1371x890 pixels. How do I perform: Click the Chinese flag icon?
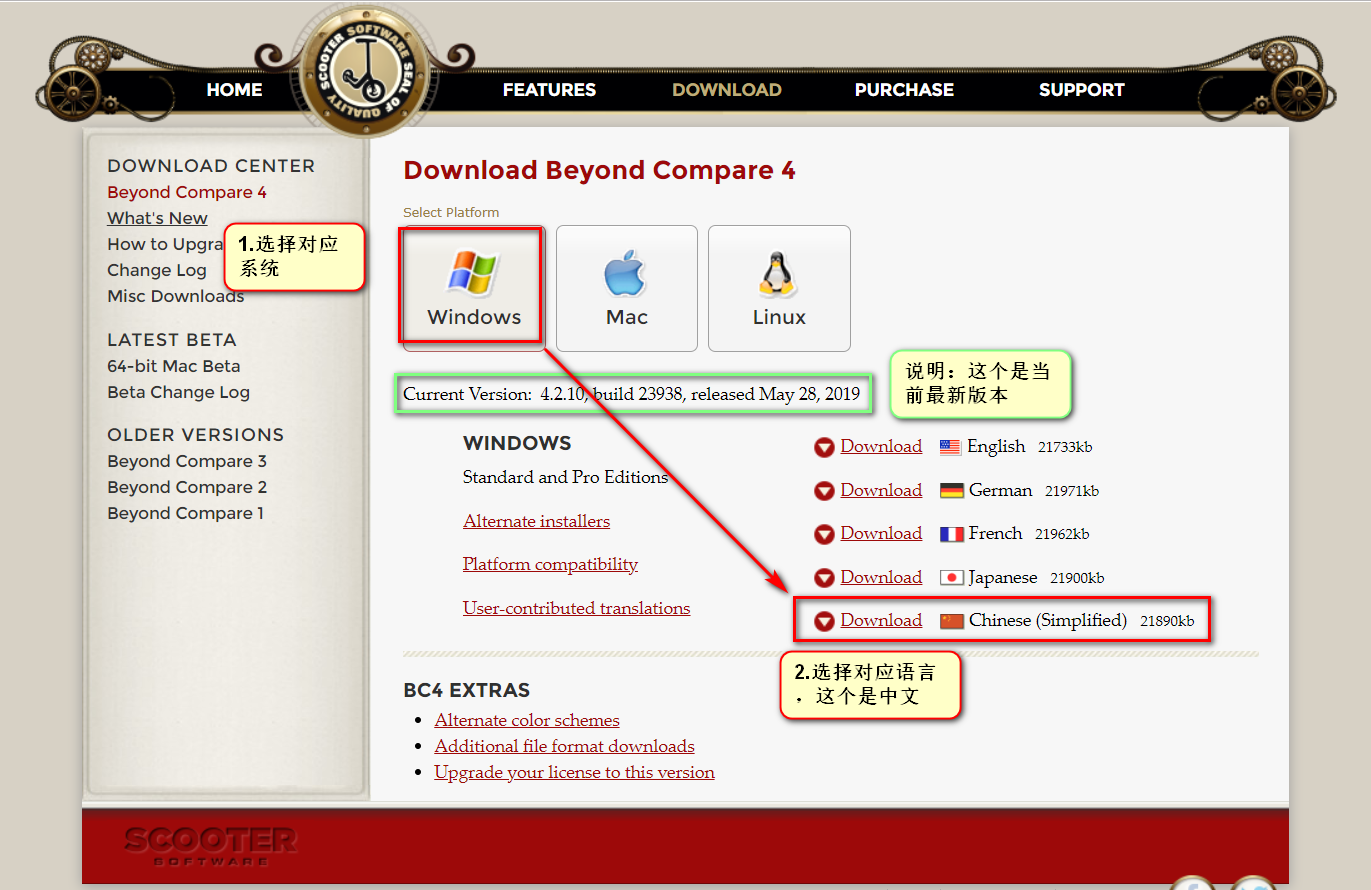[x=952, y=621]
